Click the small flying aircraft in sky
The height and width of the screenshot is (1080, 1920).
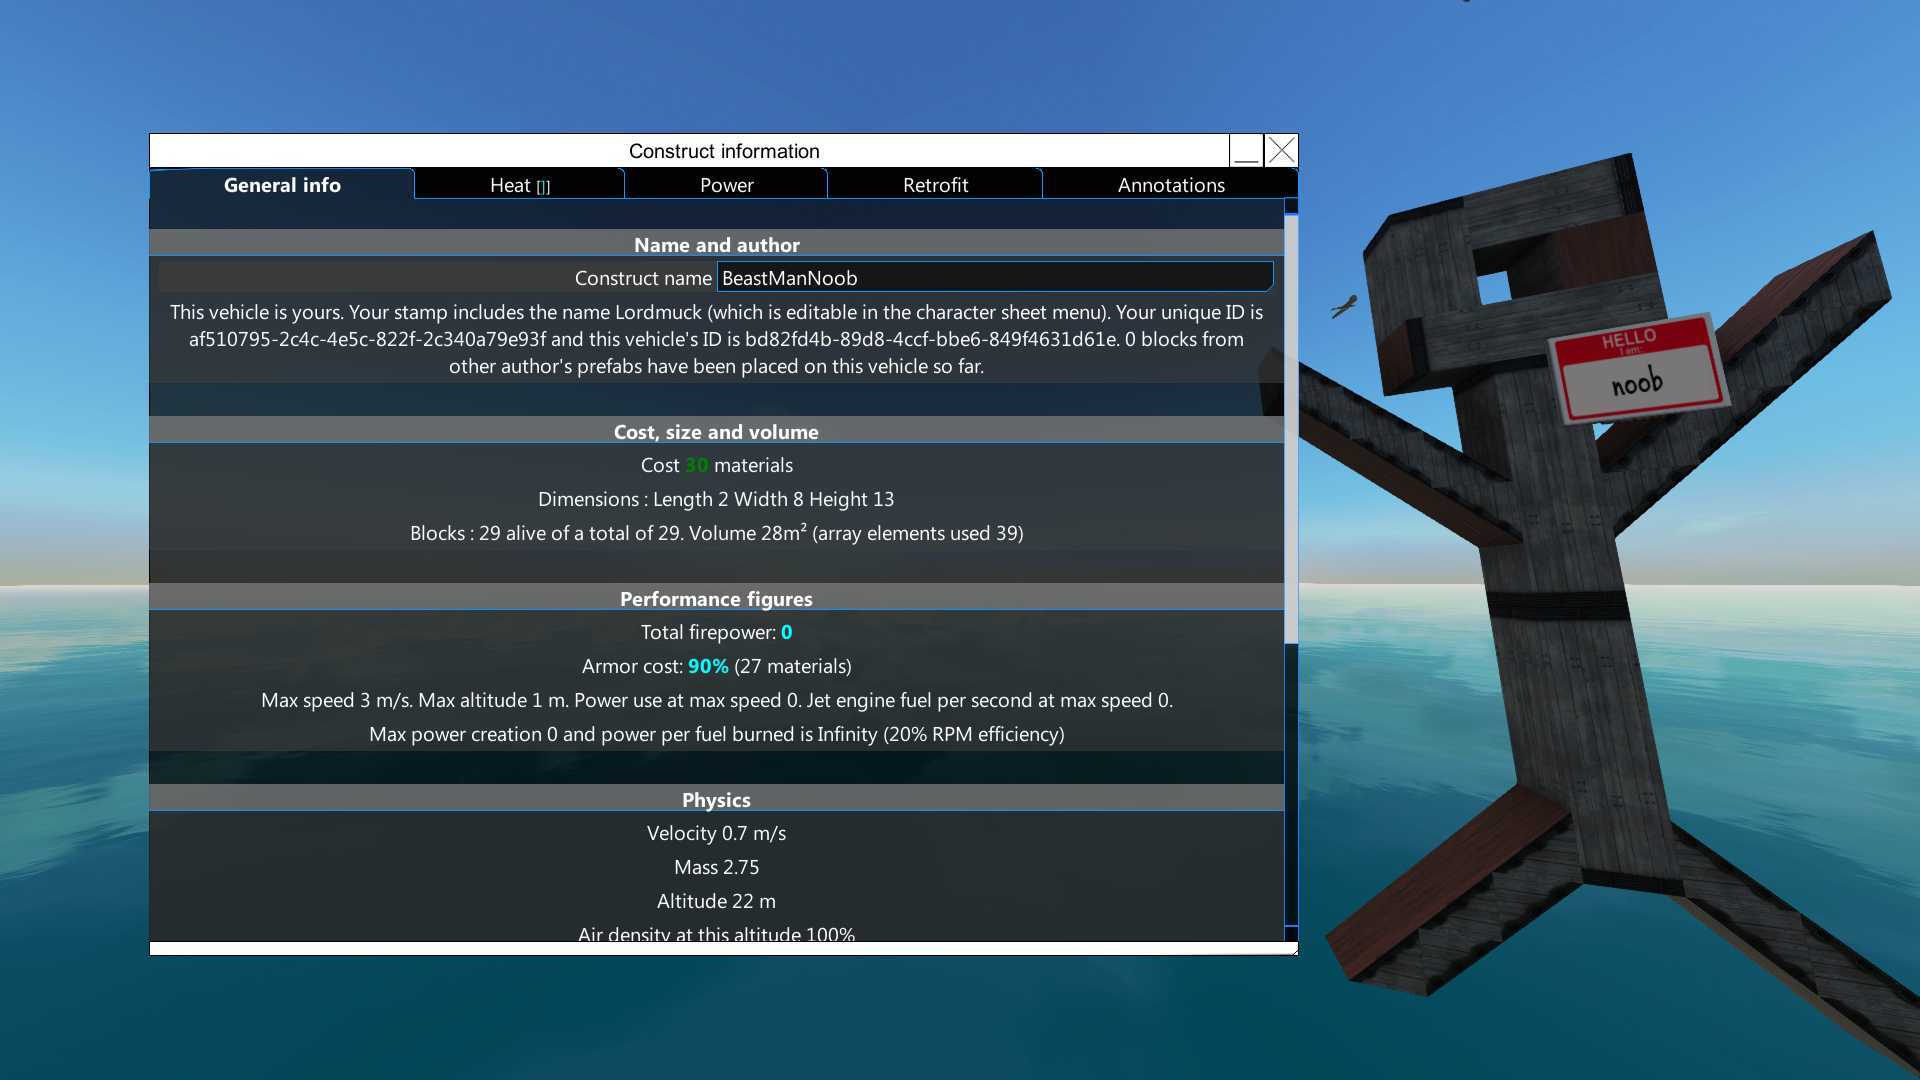point(1344,306)
